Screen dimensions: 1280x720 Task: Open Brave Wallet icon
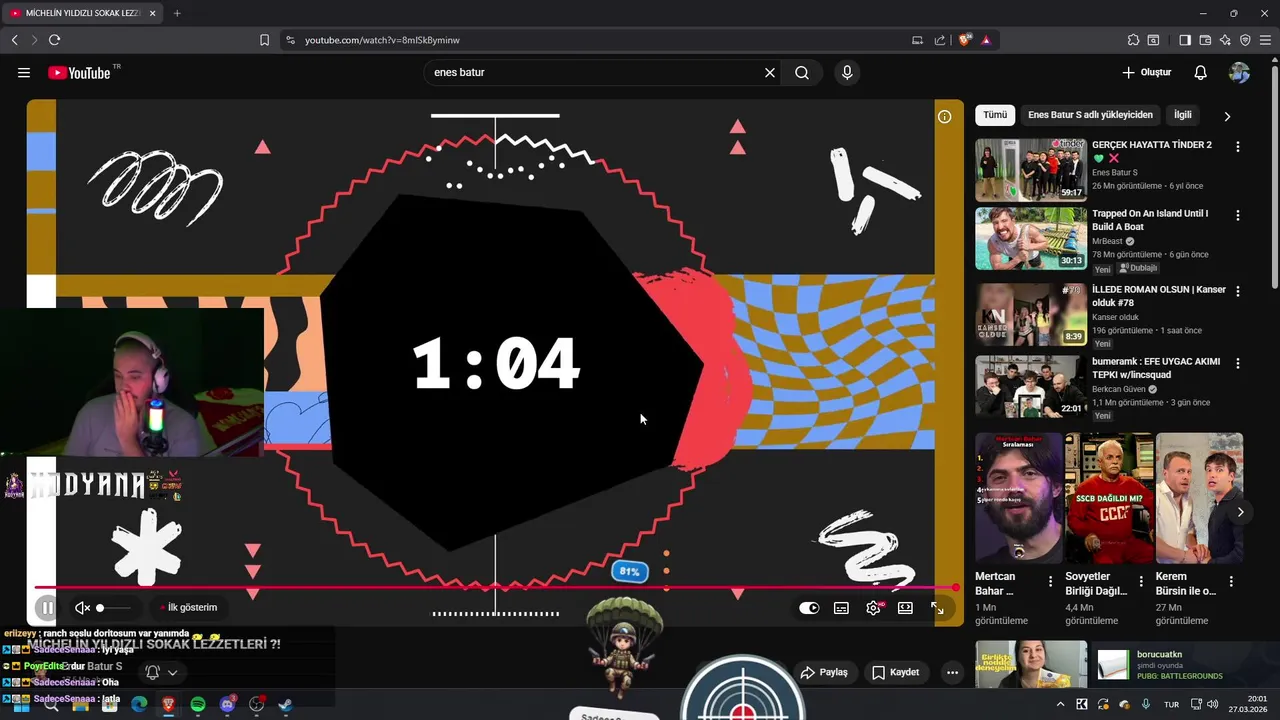click(x=1205, y=40)
